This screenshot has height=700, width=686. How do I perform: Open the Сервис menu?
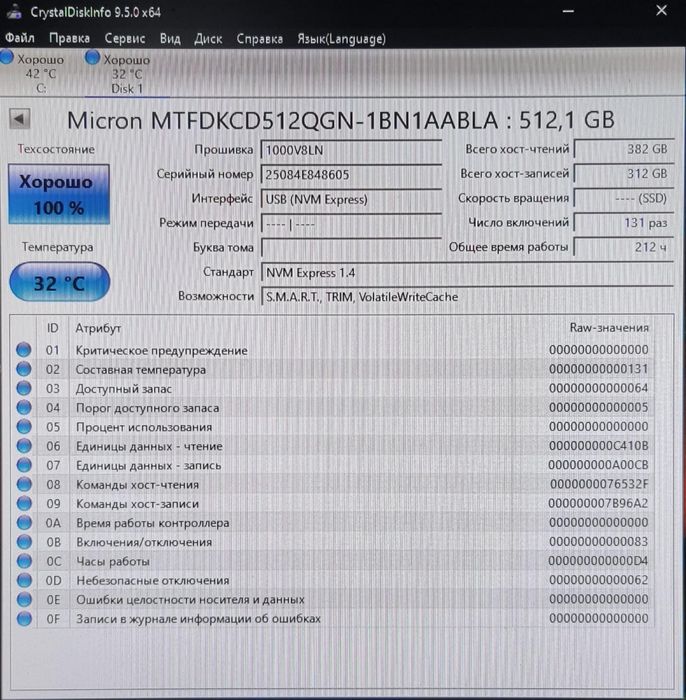click(125, 38)
